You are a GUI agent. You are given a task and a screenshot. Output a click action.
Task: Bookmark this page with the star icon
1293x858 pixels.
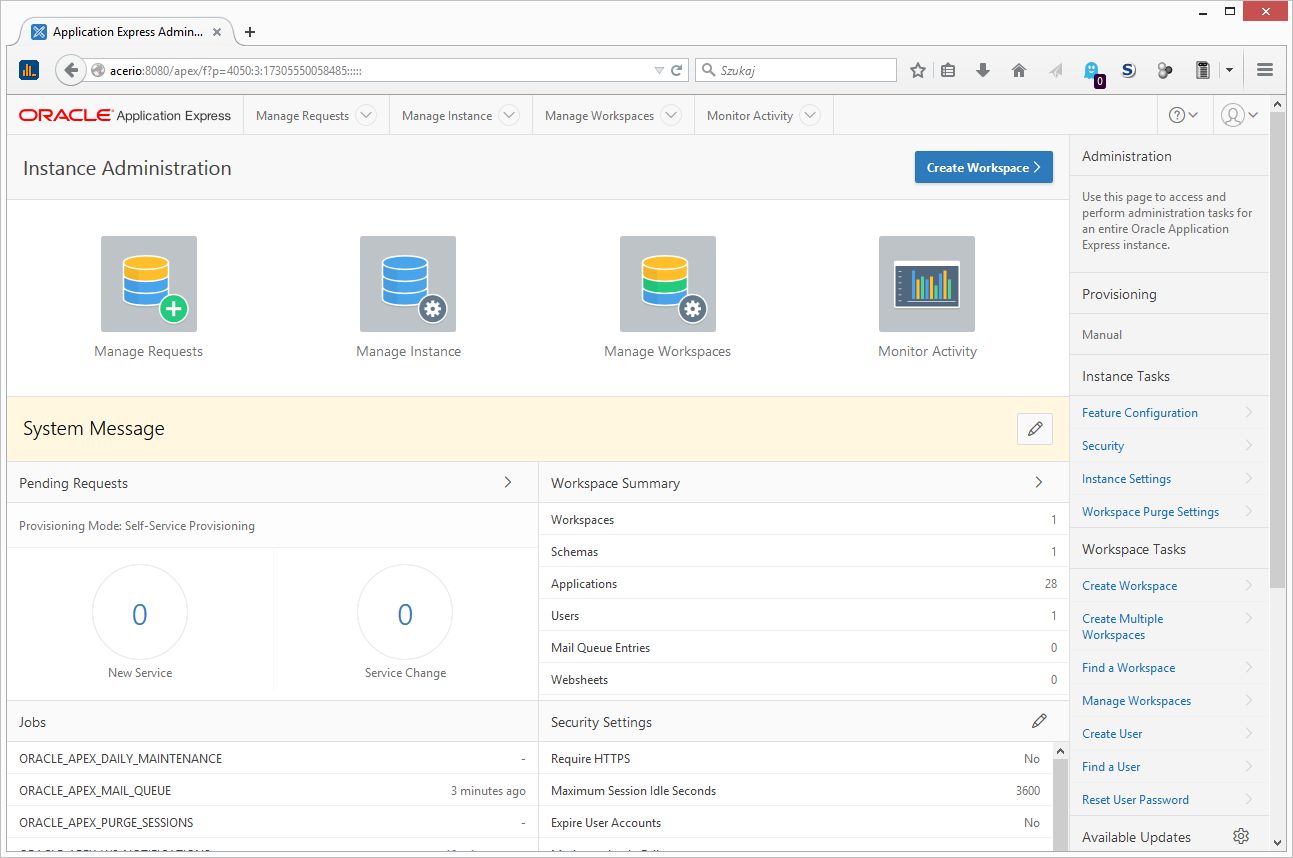tap(918, 70)
